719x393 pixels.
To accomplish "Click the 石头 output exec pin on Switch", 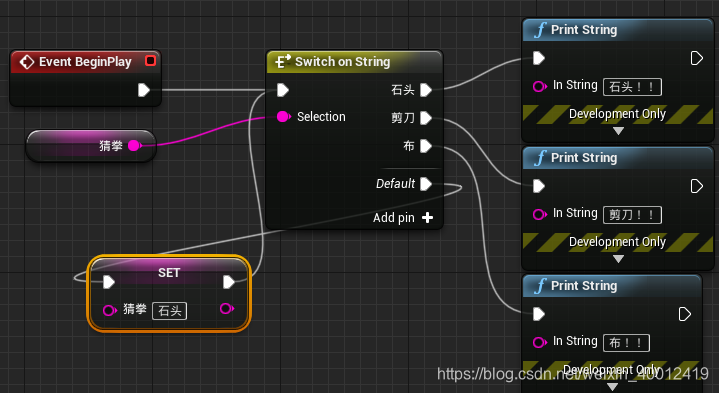I will pyautogui.click(x=426, y=90).
